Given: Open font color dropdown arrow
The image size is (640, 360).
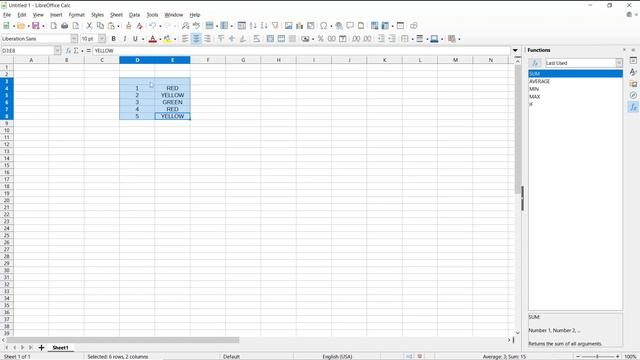Looking at the screenshot, I should [160, 39].
